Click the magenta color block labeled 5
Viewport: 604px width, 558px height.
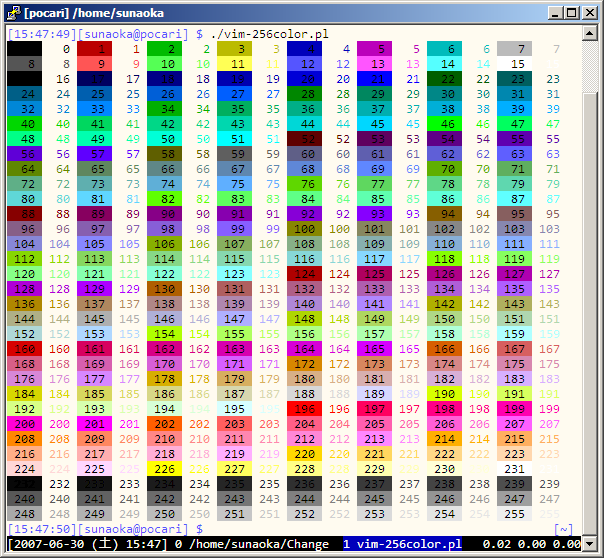pyautogui.click(x=374, y=49)
